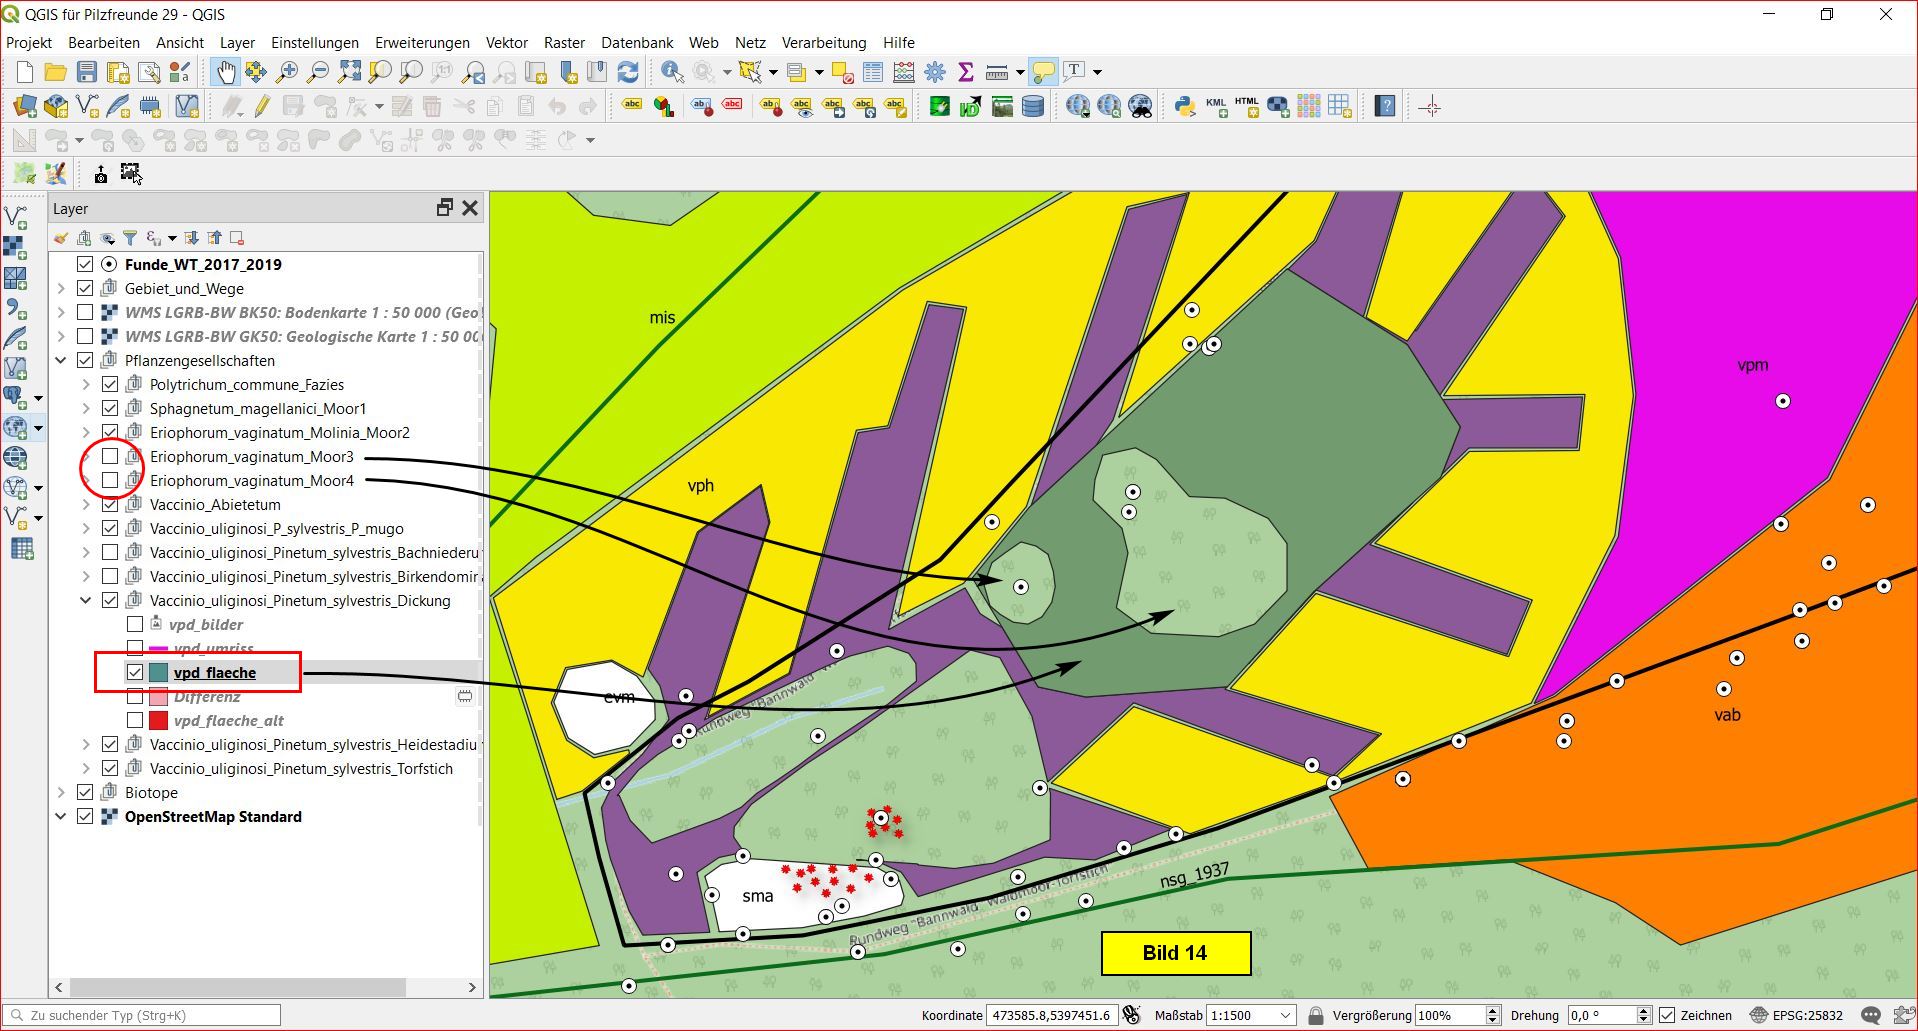Enable the Eriophorum_vaginatum_Moor3 layer checkbox
Image resolution: width=1918 pixels, height=1031 pixels.
110,457
